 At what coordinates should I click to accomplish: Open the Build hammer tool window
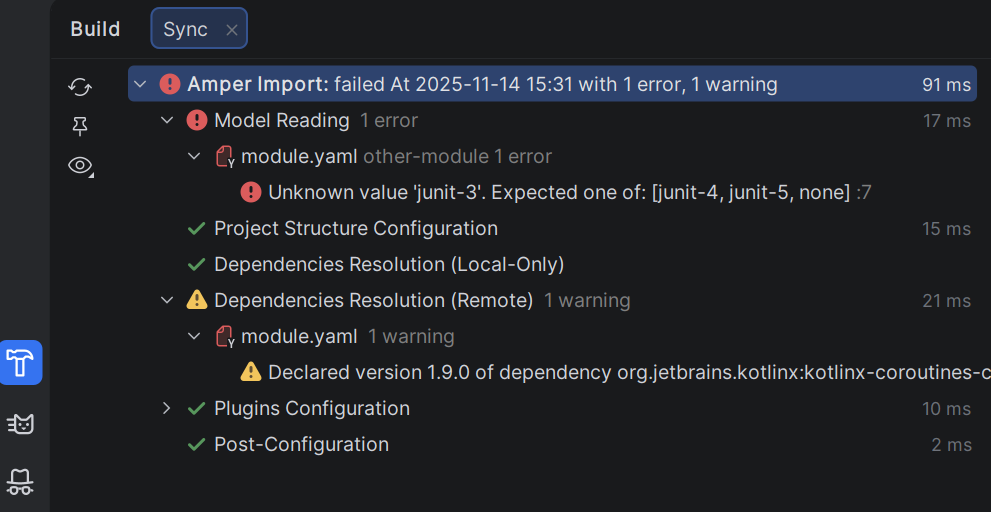[21, 363]
